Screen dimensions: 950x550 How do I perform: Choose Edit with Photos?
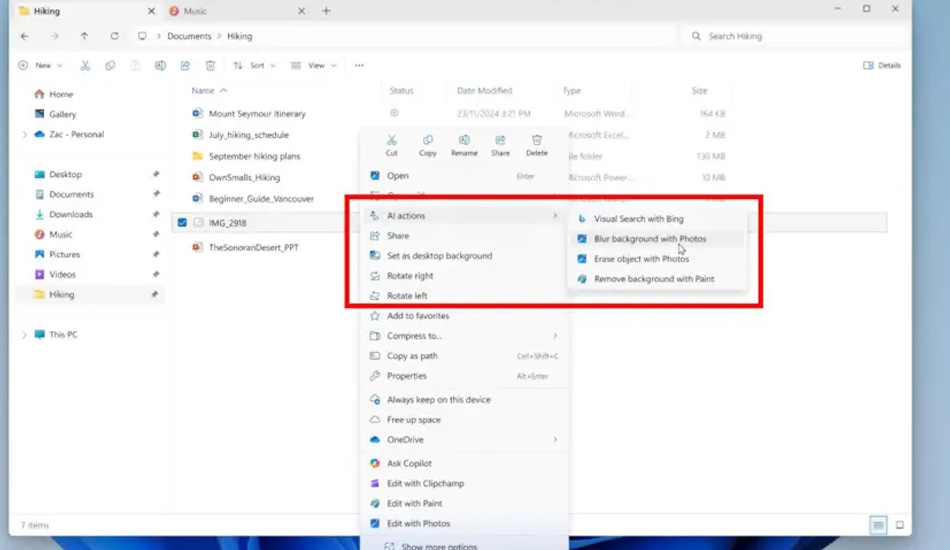[x=464, y=523]
